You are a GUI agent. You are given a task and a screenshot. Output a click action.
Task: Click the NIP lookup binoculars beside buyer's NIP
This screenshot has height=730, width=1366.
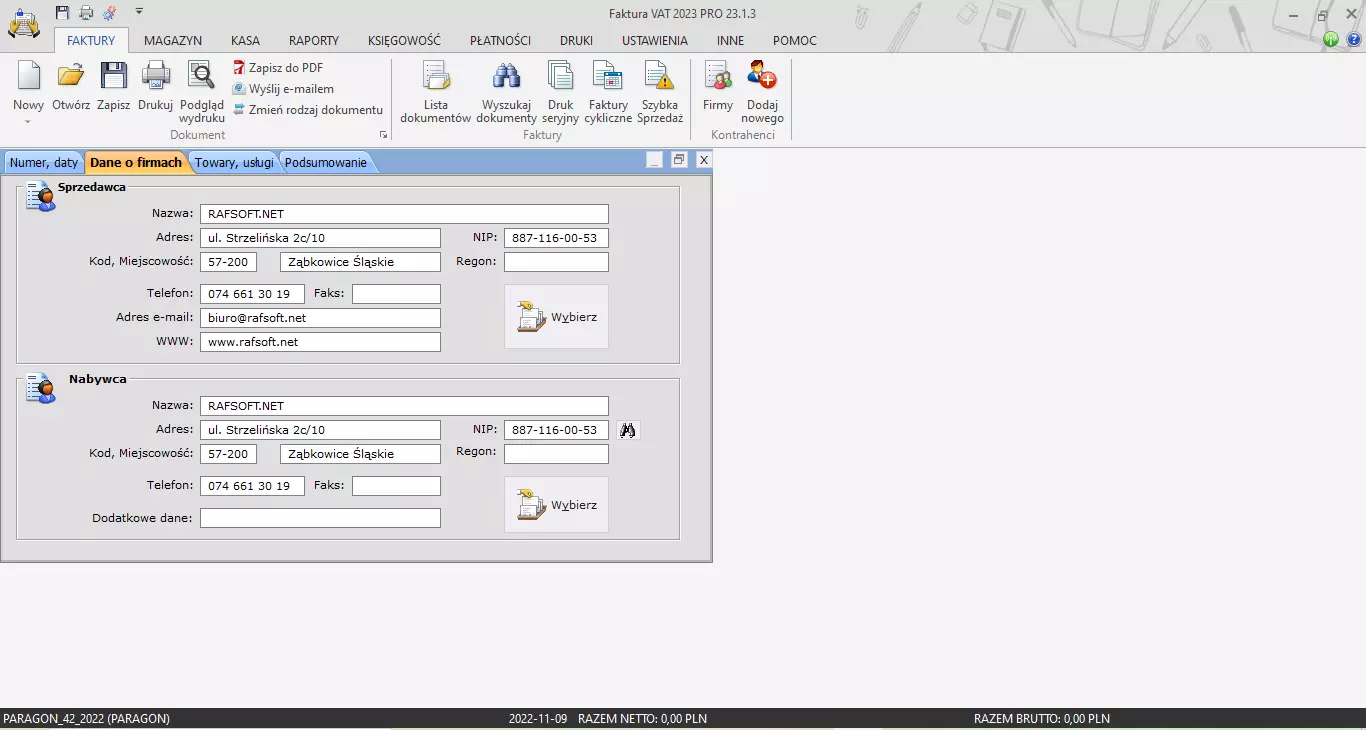[628, 429]
